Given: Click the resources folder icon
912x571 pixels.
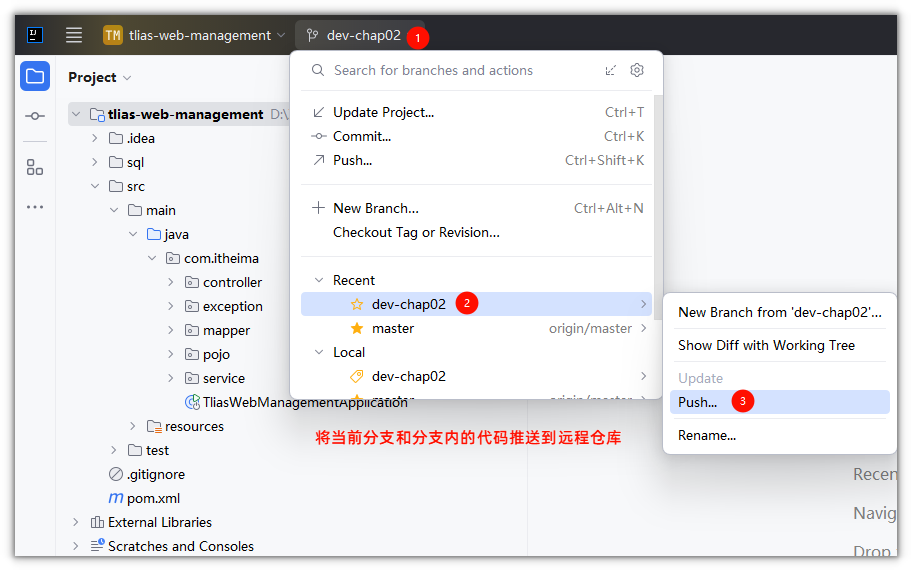Looking at the screenshot, I should tap(154, 426).
